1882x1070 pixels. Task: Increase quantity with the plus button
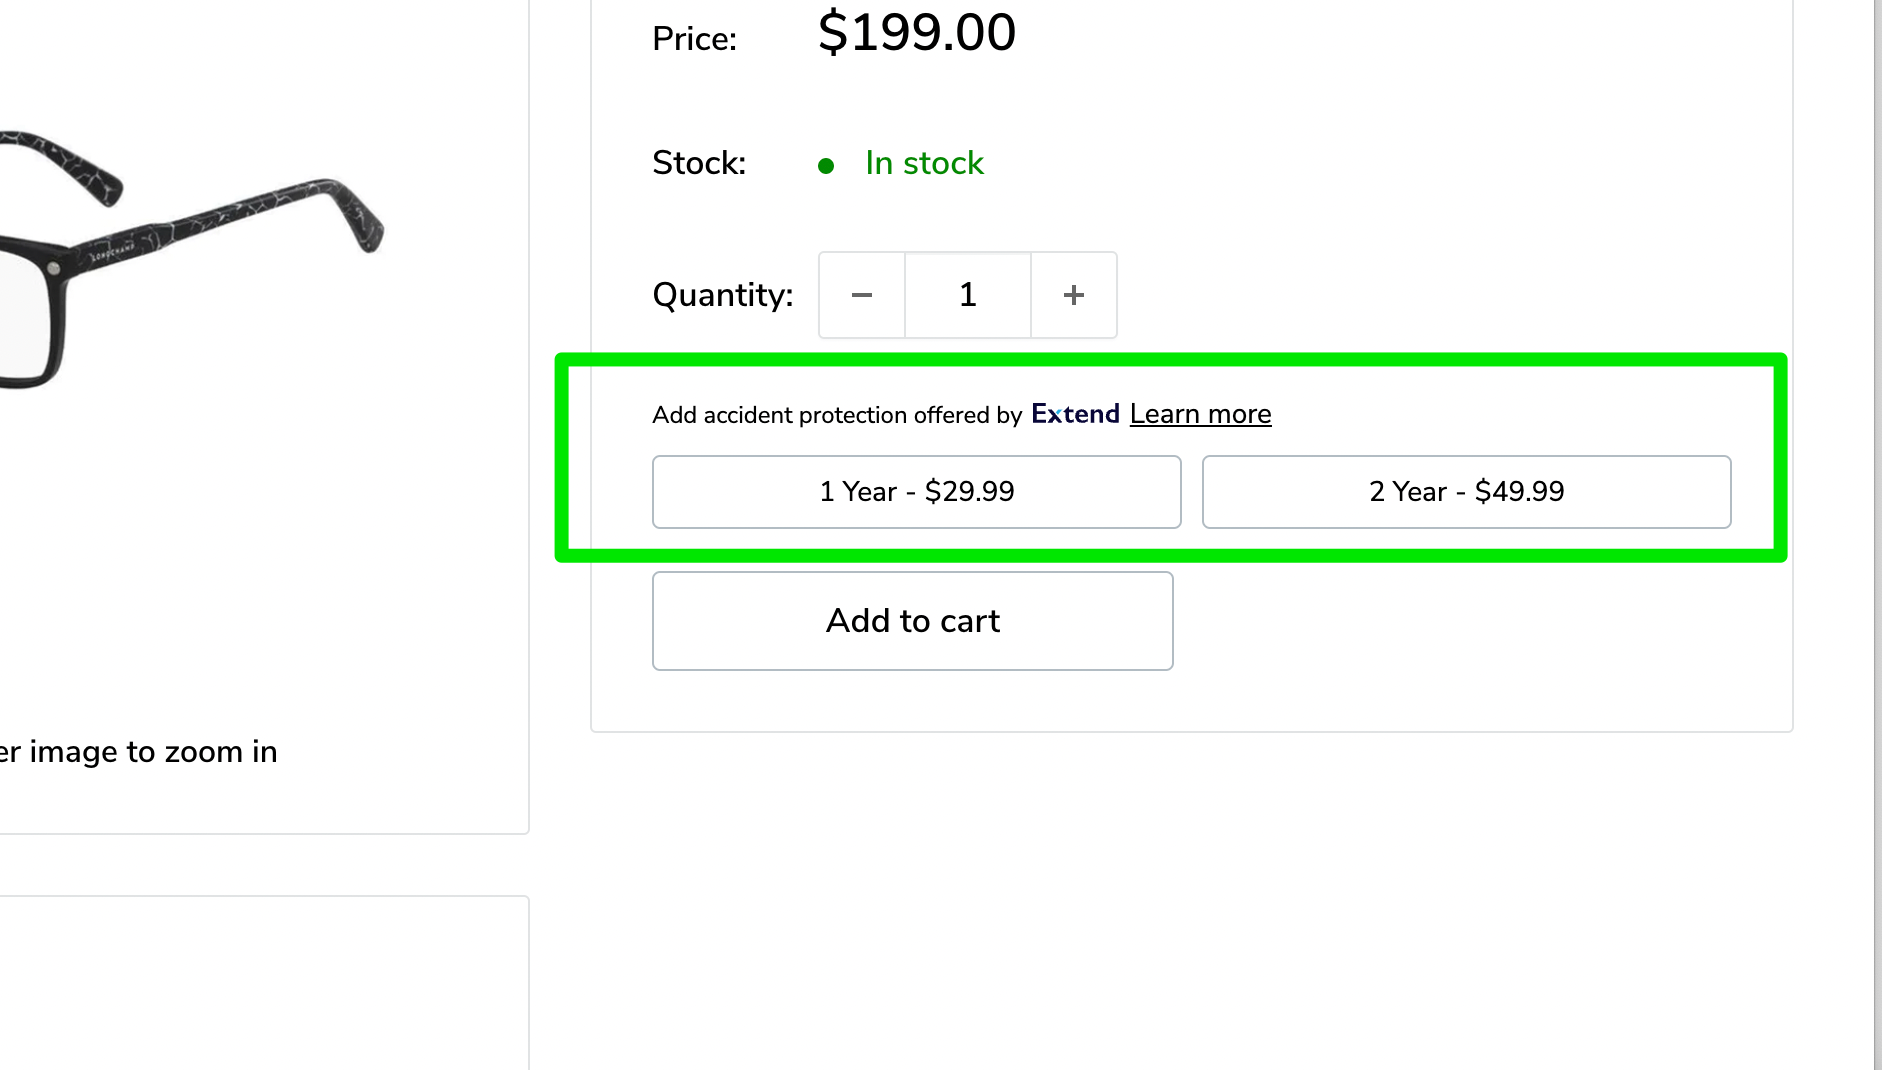coord(1073,295)
